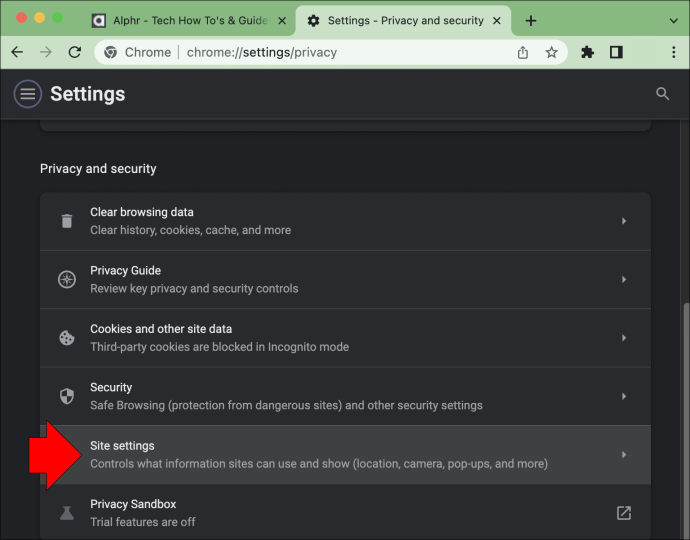Go back to the previous page

(x=17, y=52)
